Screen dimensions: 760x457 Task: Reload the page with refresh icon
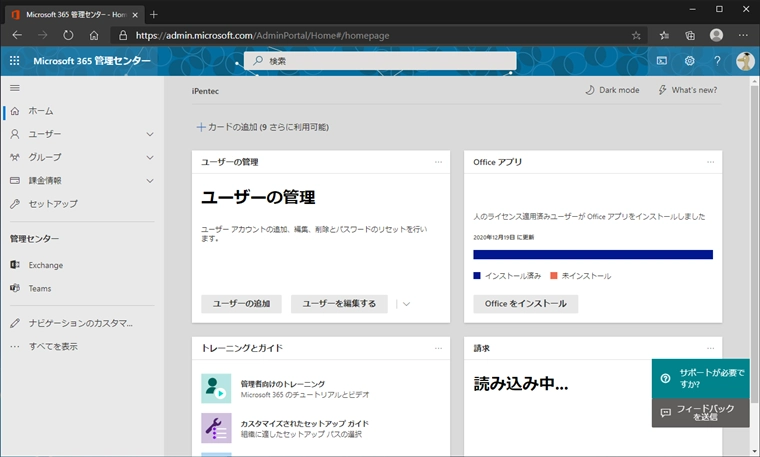pos(68,35)
